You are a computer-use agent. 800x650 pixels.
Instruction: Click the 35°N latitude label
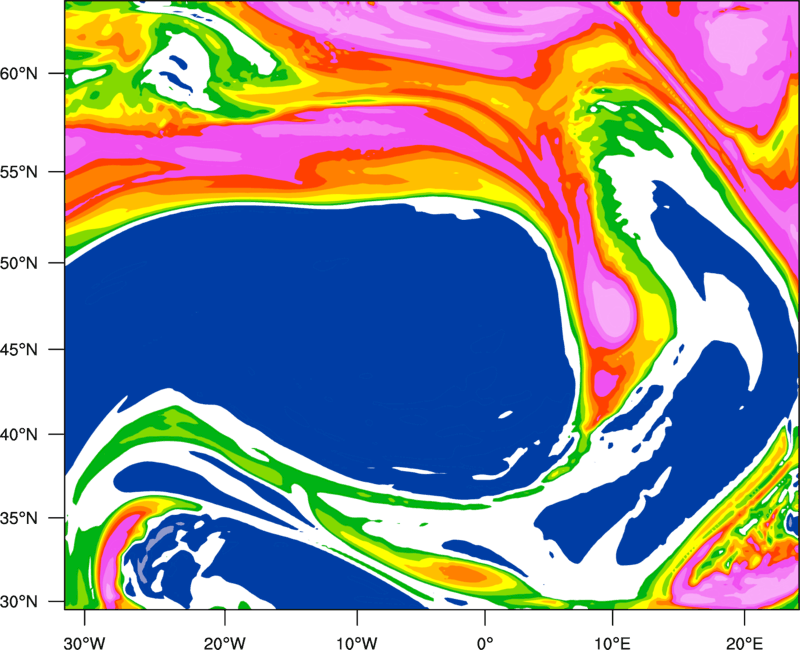click(x=19, y=519)
